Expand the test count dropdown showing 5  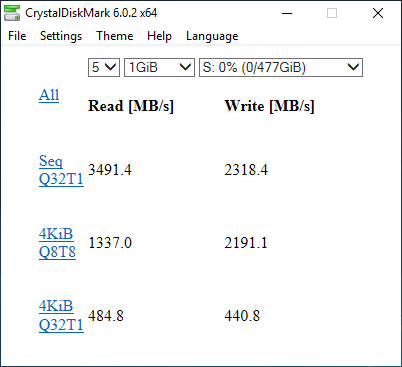pos(104,68)
